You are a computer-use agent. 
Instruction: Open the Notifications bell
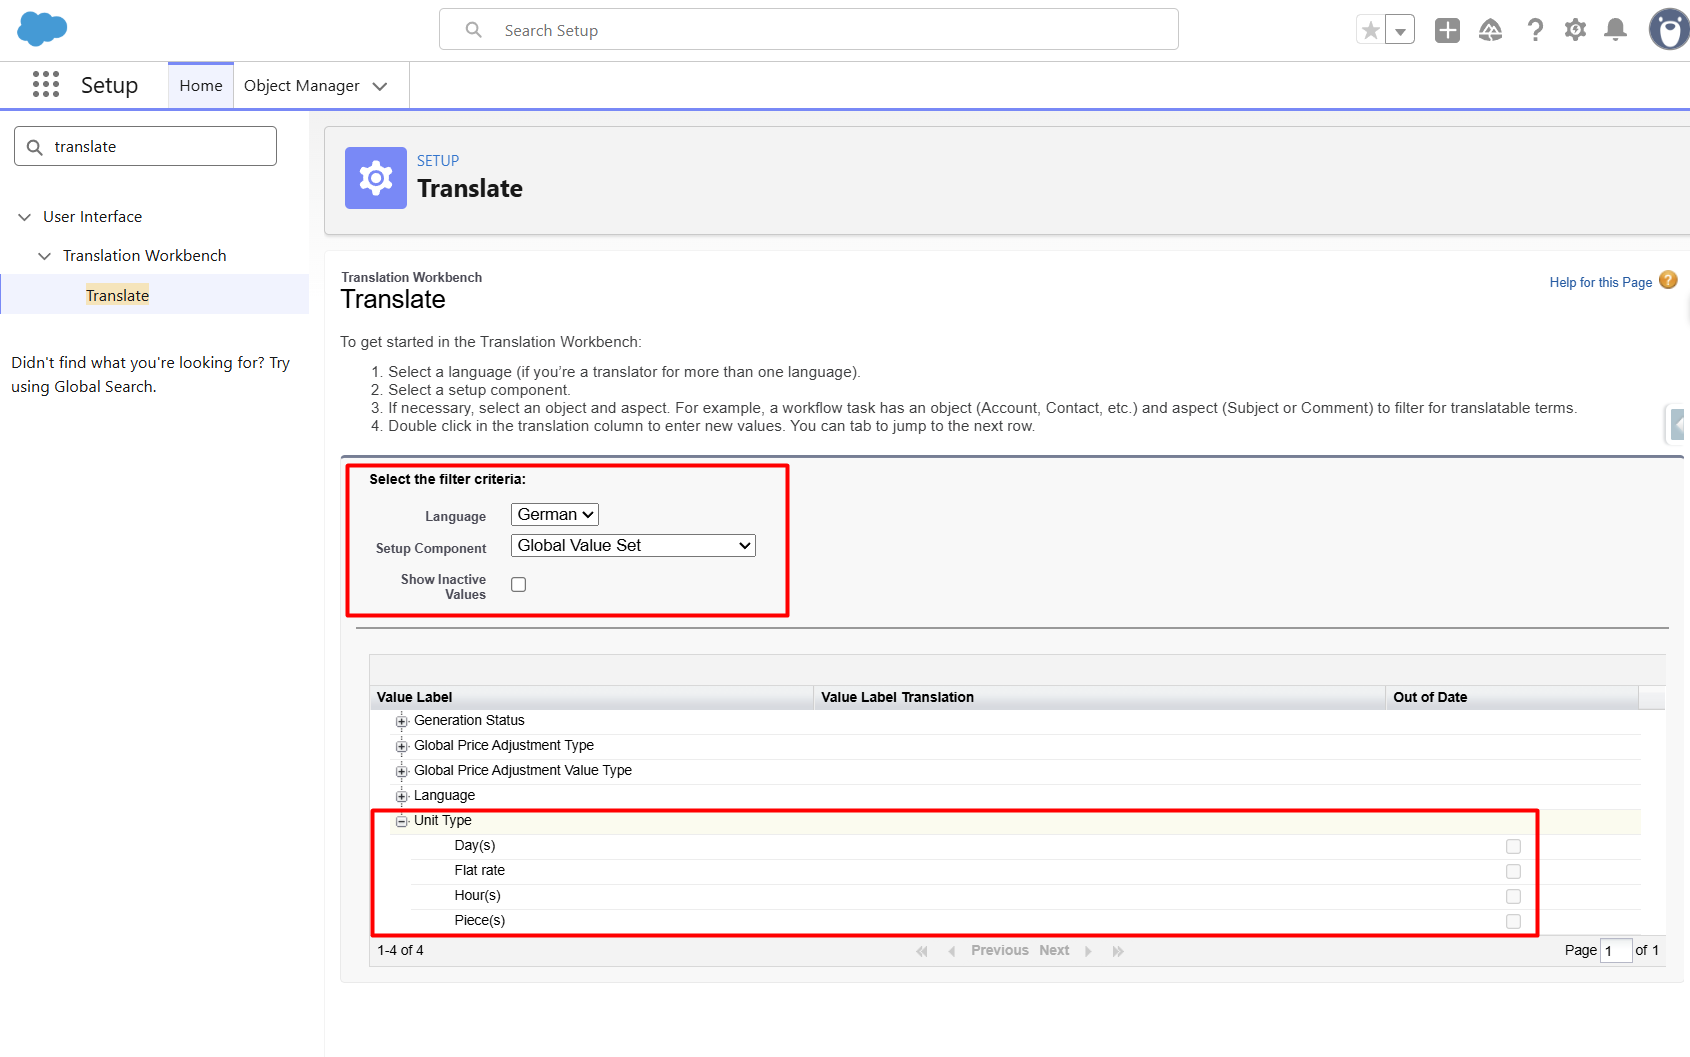pos(1615,30)
